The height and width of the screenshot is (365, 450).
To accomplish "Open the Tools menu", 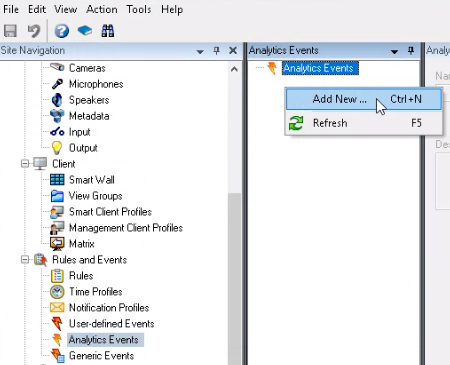I will coord(138,9).
